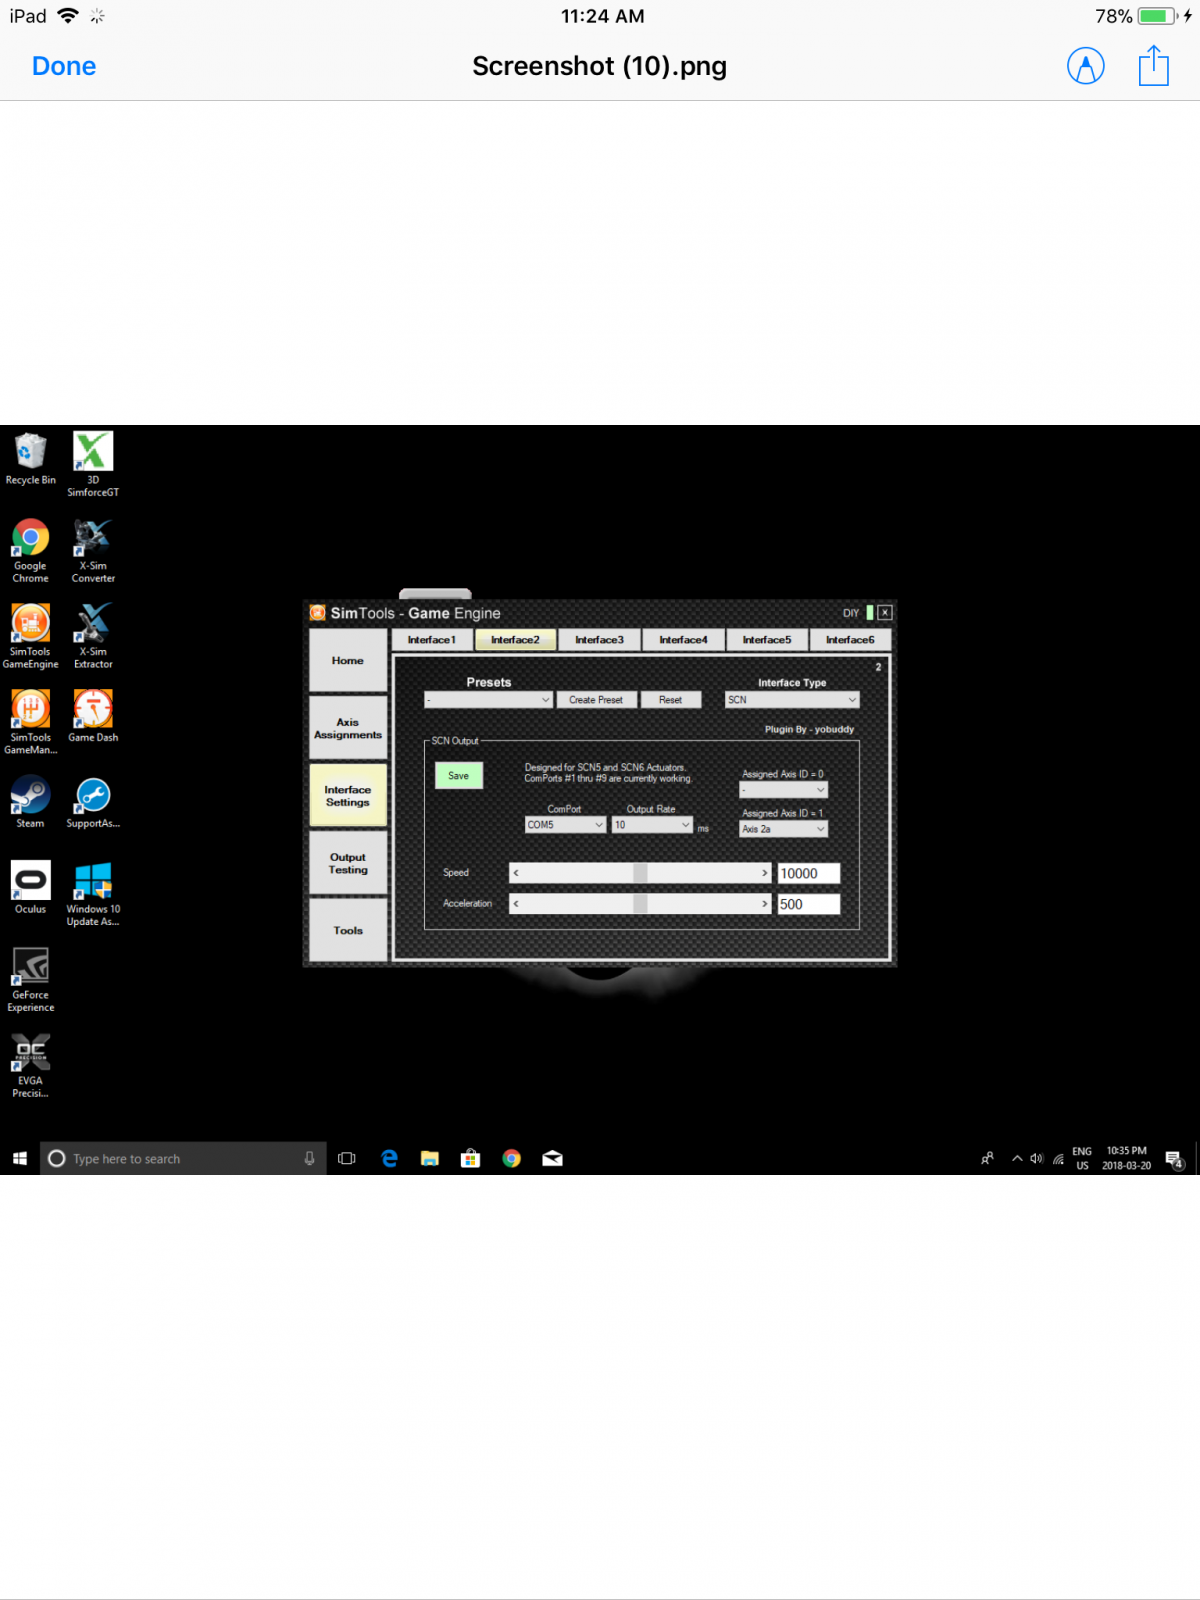Open the taskbar People icon

tap(987, 1158)
